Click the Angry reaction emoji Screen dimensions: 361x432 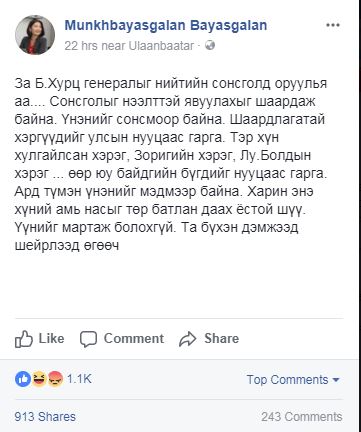[55, 379]
